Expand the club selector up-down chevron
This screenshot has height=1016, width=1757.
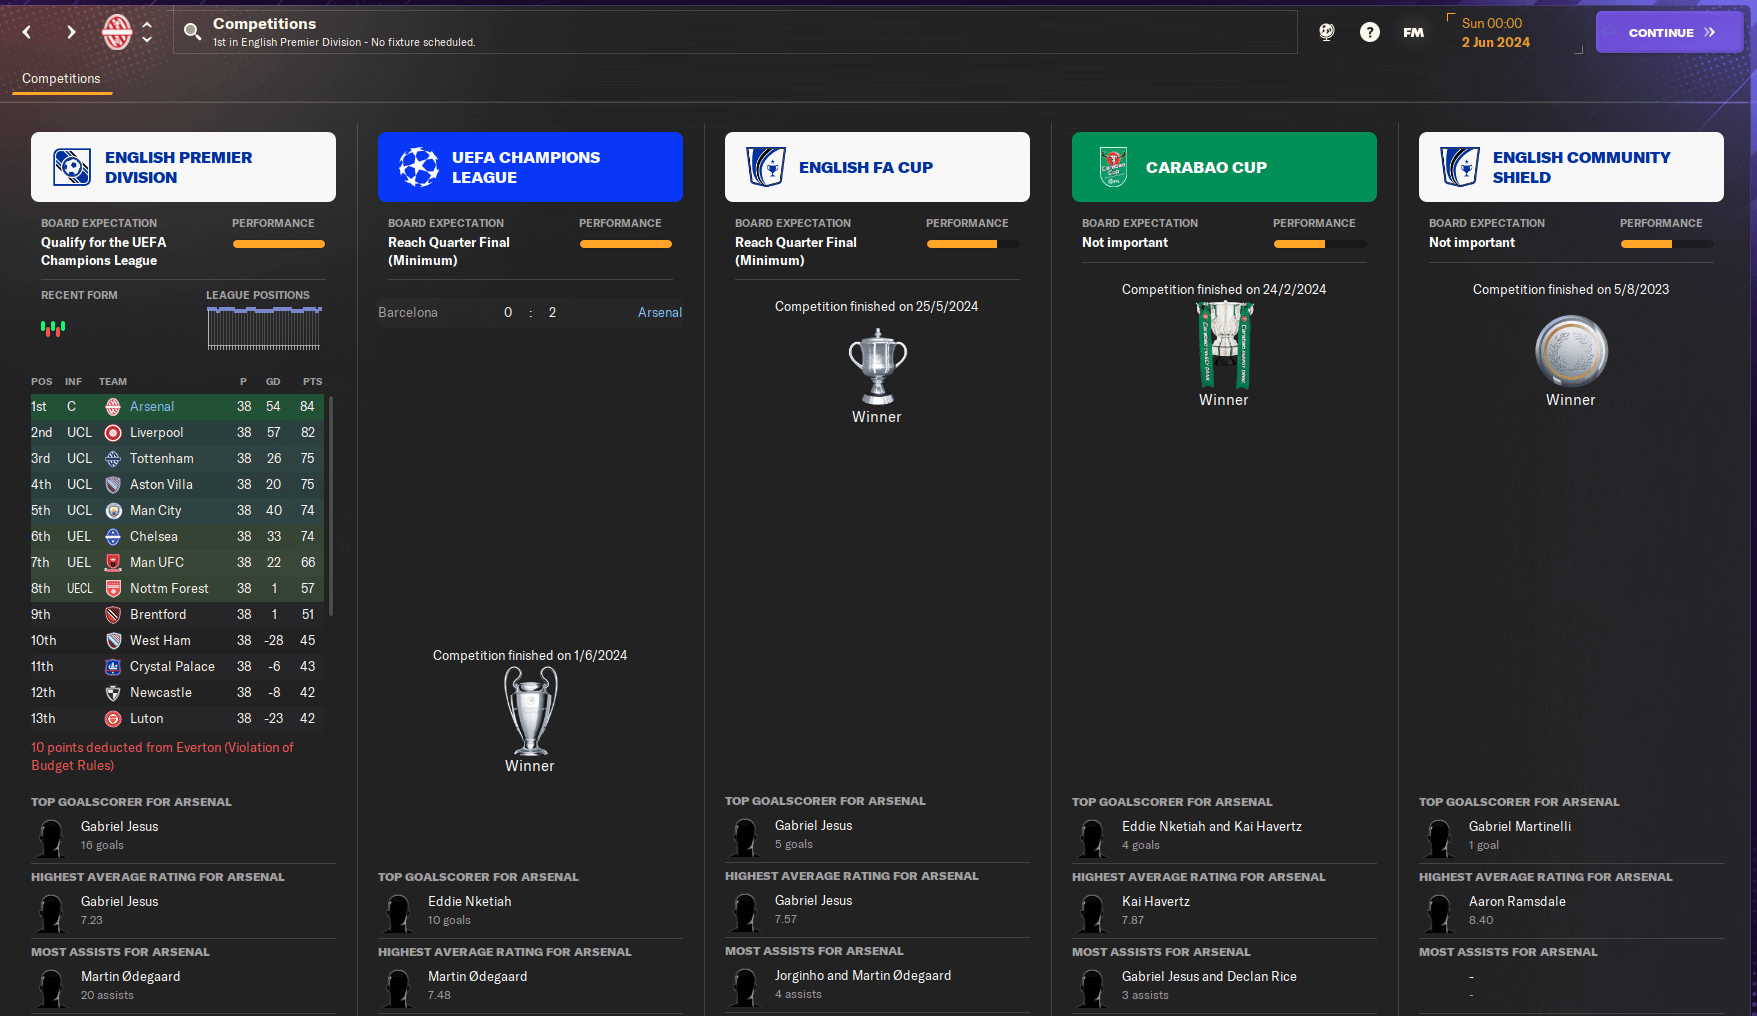click(x=147, y=32)
